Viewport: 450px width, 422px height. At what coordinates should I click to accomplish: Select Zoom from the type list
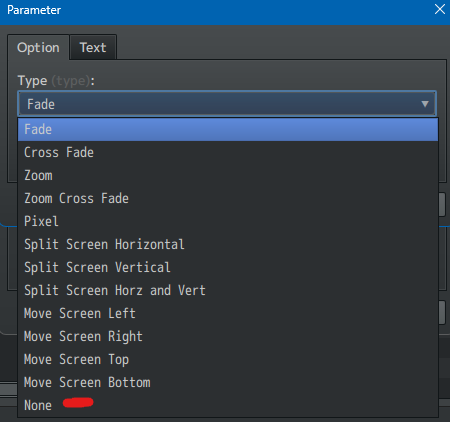click(x=228, y=175)
